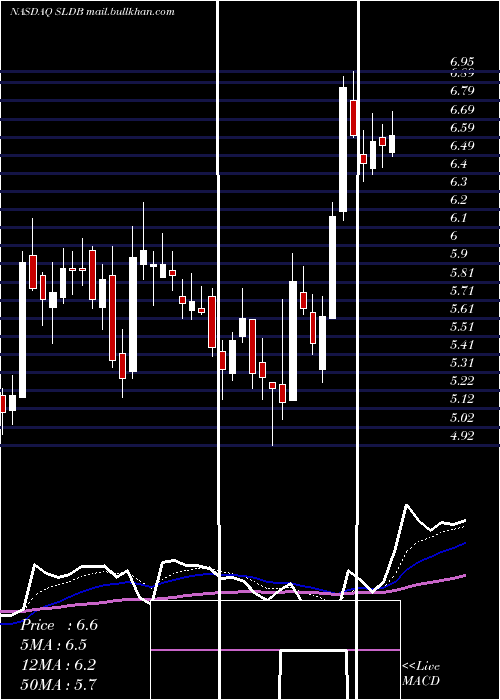Viewport: 500px width, 700px height.
Task: Click the 5.12 price axis label
Action: (x=462, y=399)
